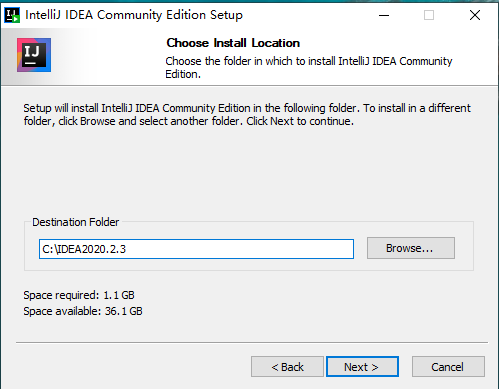Click the C:\IDEA2020.2.3 path text

click(x=84, y=249)
